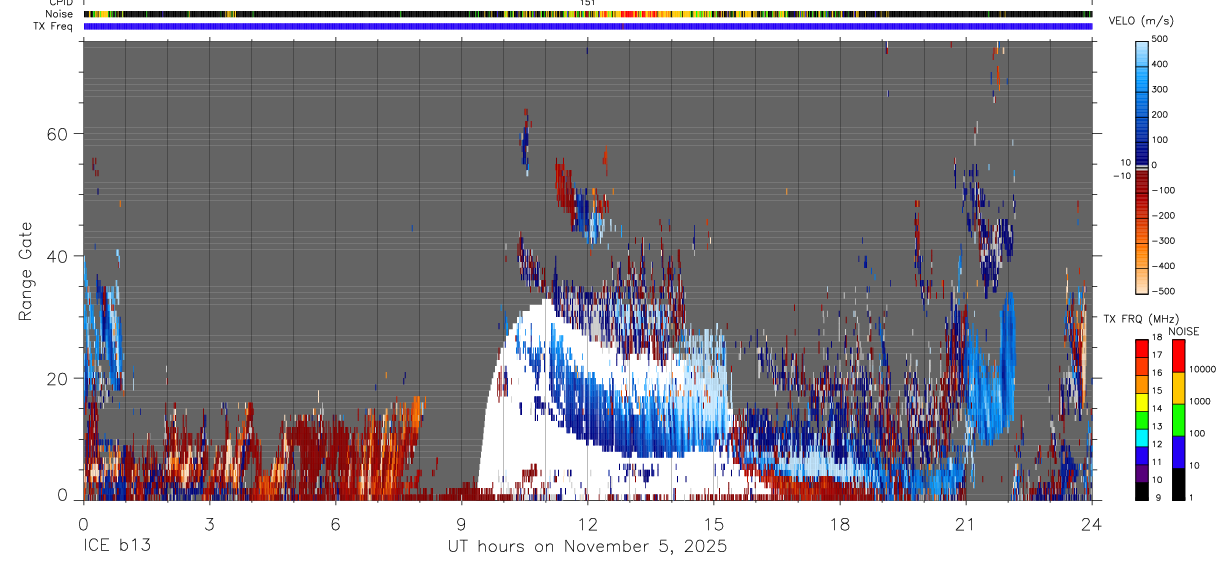The image size is (1228, 567).
Task: Click the 200 label on velocity scale
Action: click(1161, 114)
